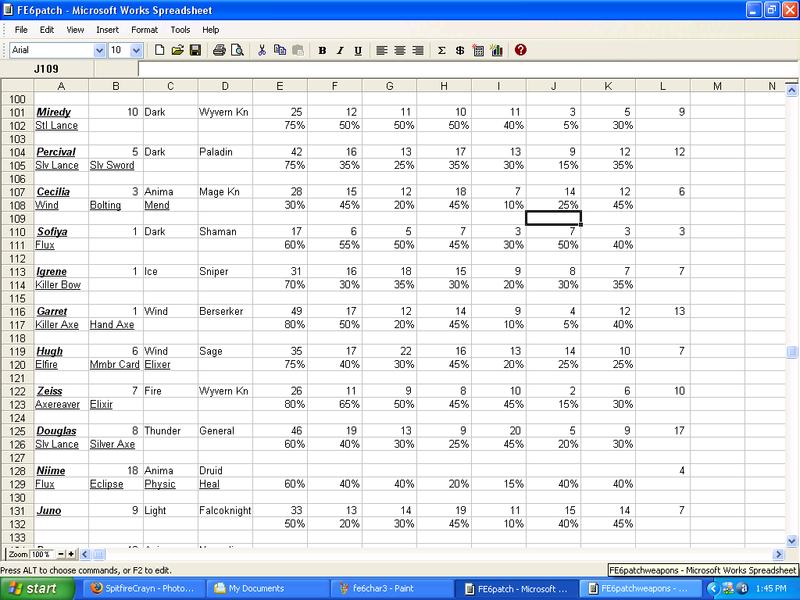Click the Windows Start button
The image size is (800, 600).
33,588
